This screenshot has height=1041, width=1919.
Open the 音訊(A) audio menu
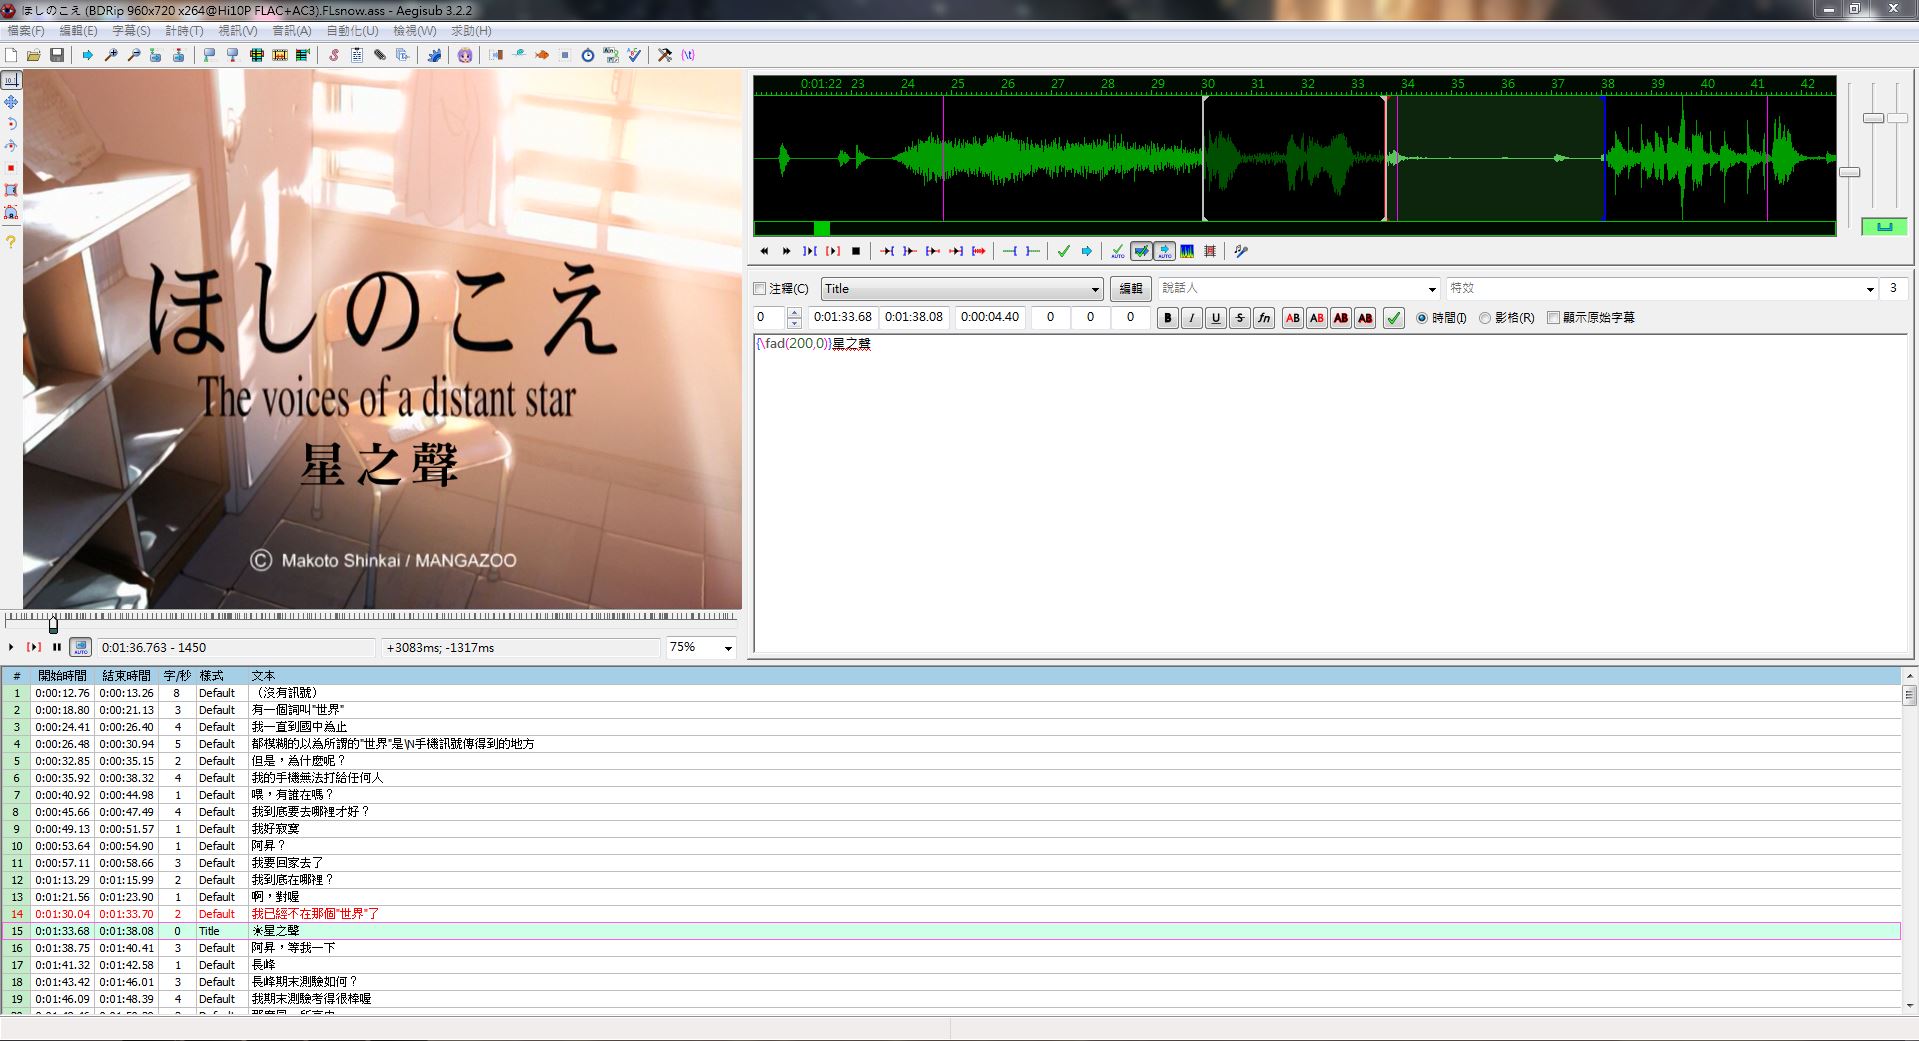292,31
